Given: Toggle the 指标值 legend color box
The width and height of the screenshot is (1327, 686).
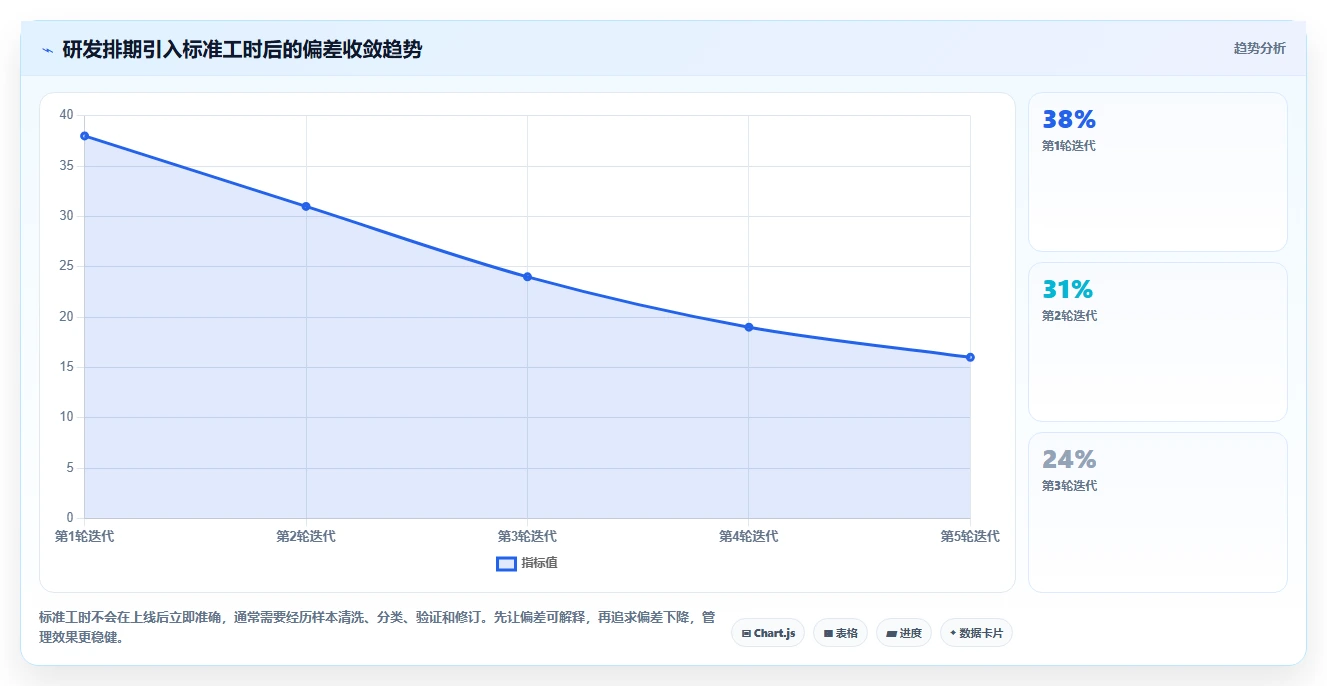Looking at the screenshot, I should point(506,563).
